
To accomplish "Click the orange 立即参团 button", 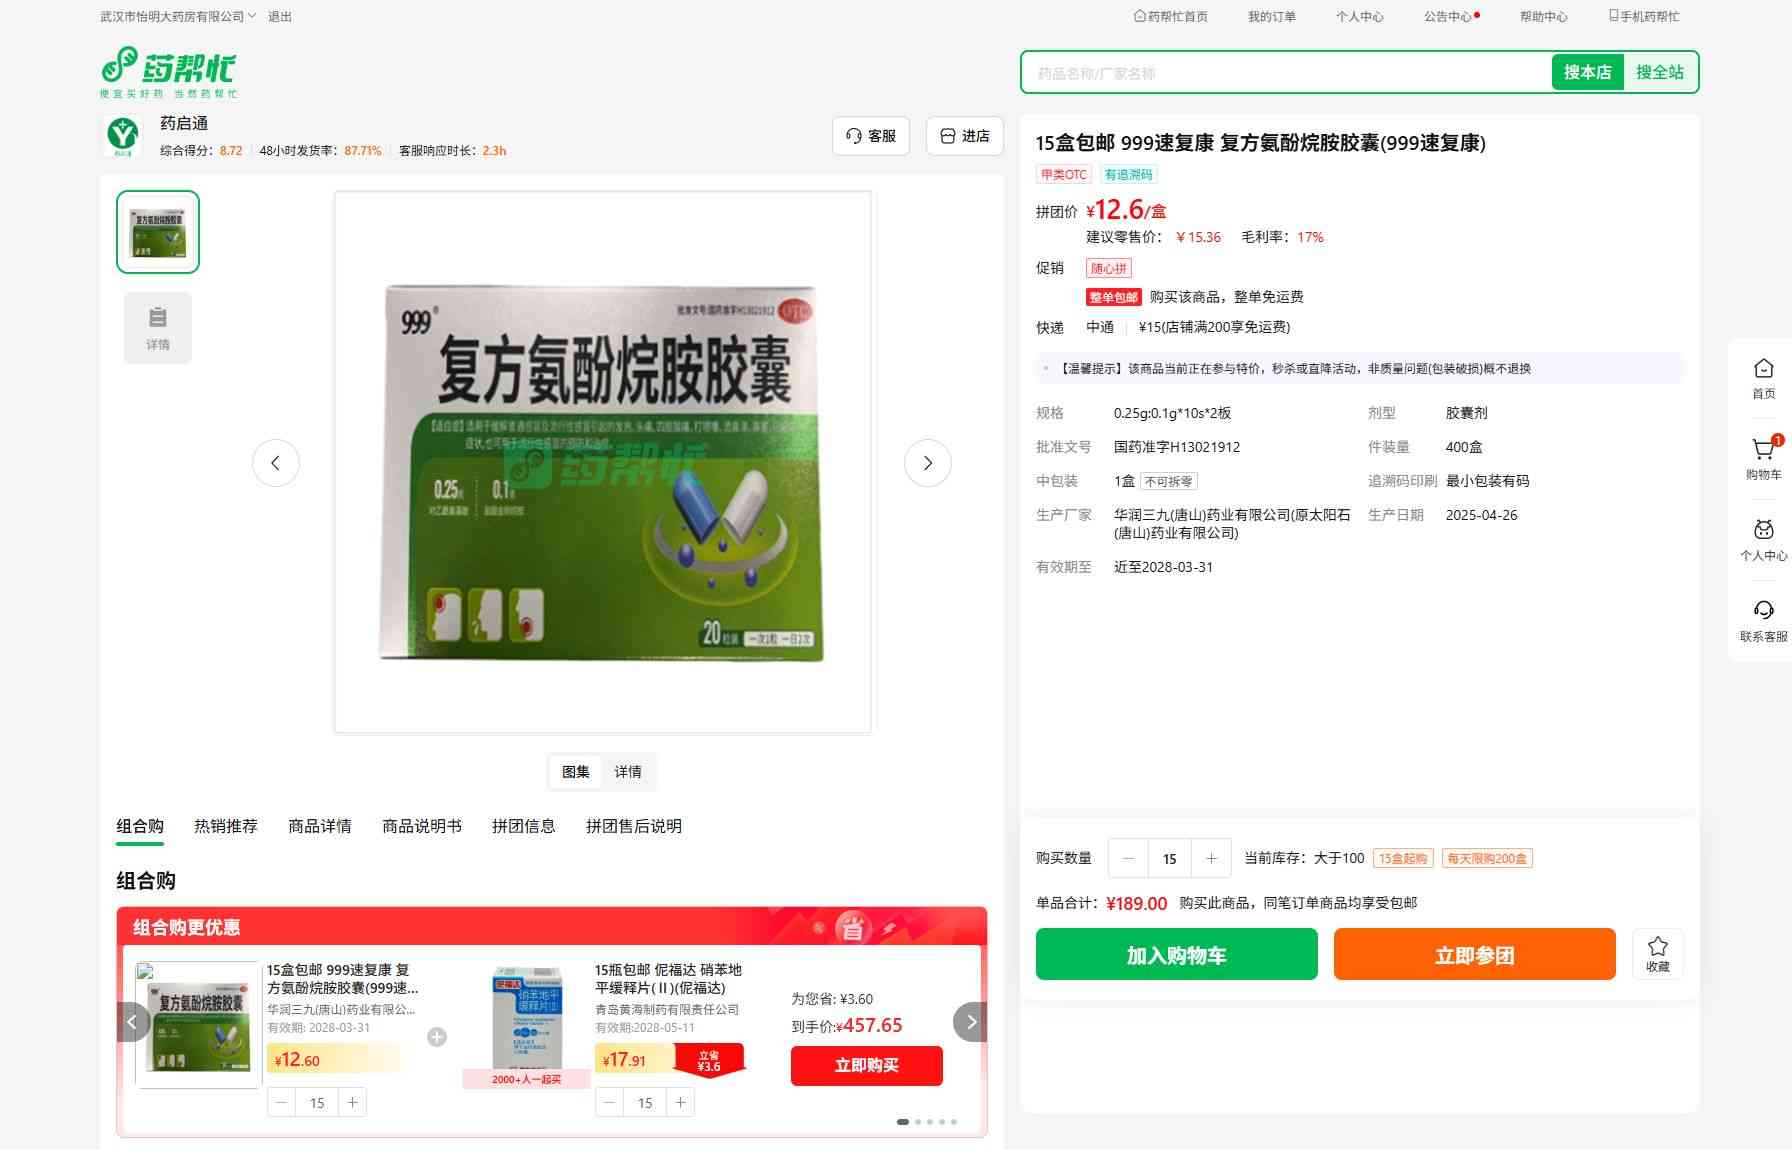I will pos(1474,954).
